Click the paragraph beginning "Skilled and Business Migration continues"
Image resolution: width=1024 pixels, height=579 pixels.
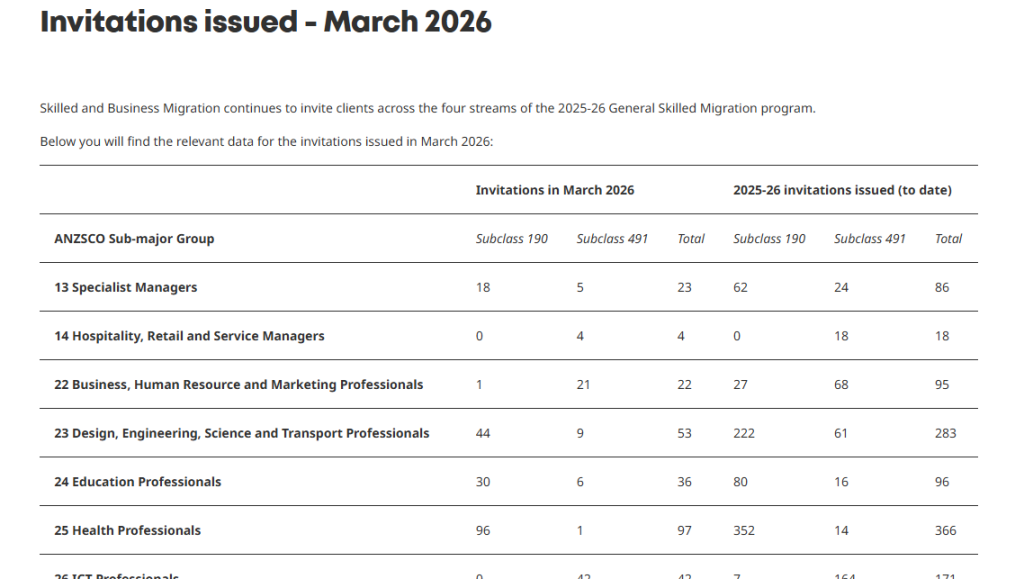(x=428, y=108)
